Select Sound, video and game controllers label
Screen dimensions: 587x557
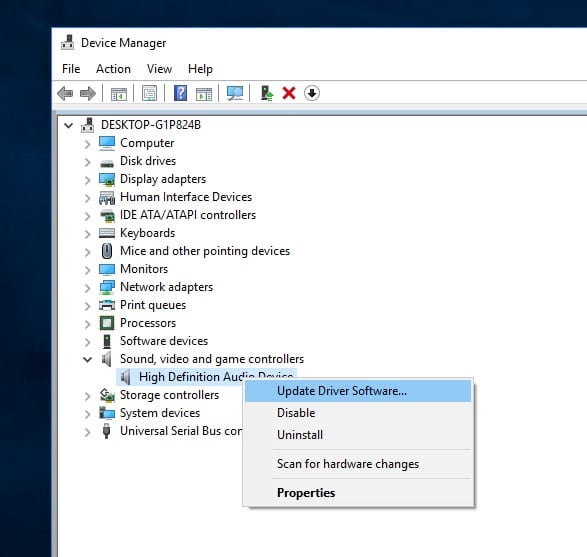(x=212, y=359)
